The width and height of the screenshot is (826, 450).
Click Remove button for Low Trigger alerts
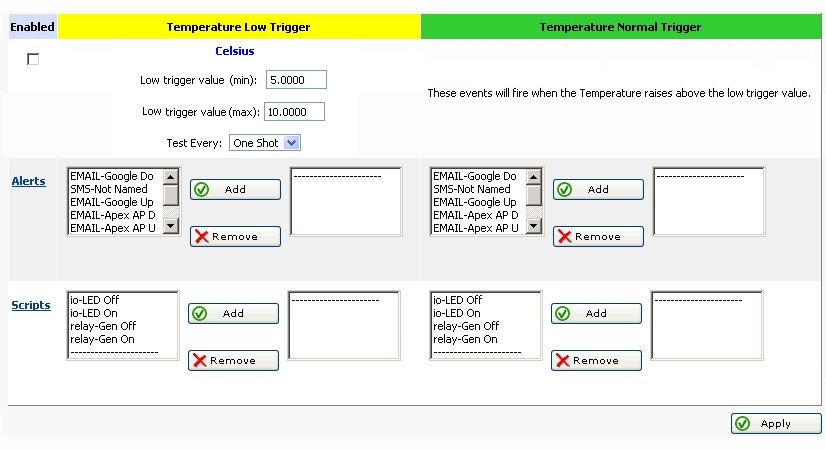(x=235, y=237)
